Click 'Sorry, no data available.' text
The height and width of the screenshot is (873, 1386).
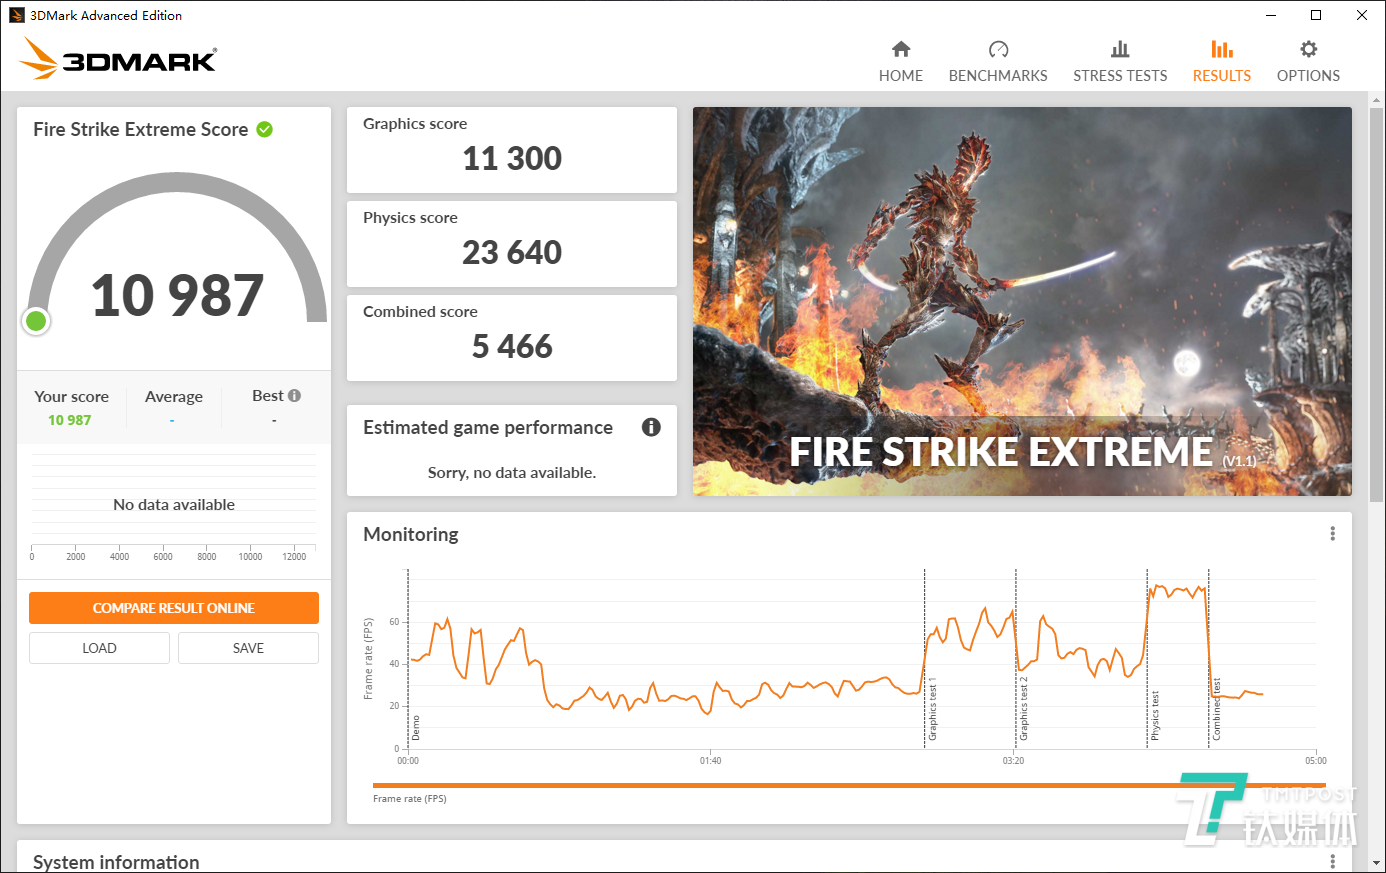(512, 472)
